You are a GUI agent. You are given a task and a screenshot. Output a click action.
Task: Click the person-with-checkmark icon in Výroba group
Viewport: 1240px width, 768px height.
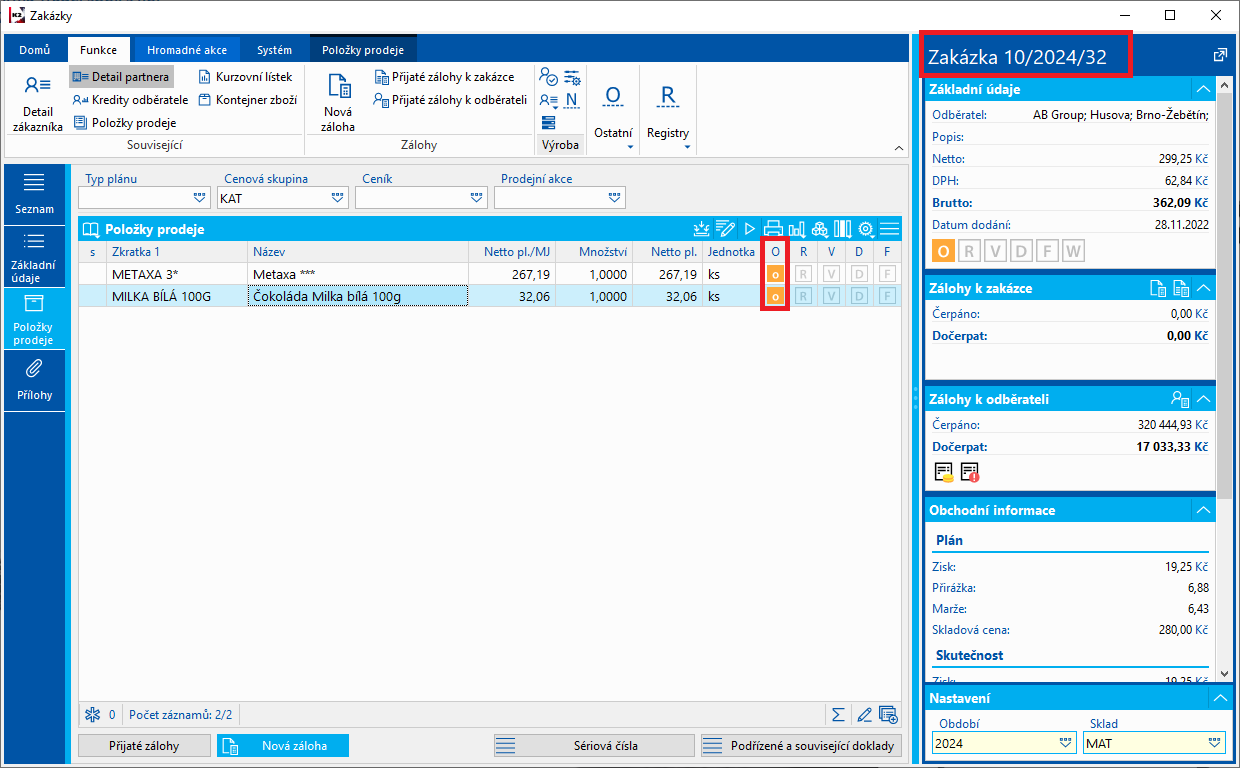coord(548,77)
